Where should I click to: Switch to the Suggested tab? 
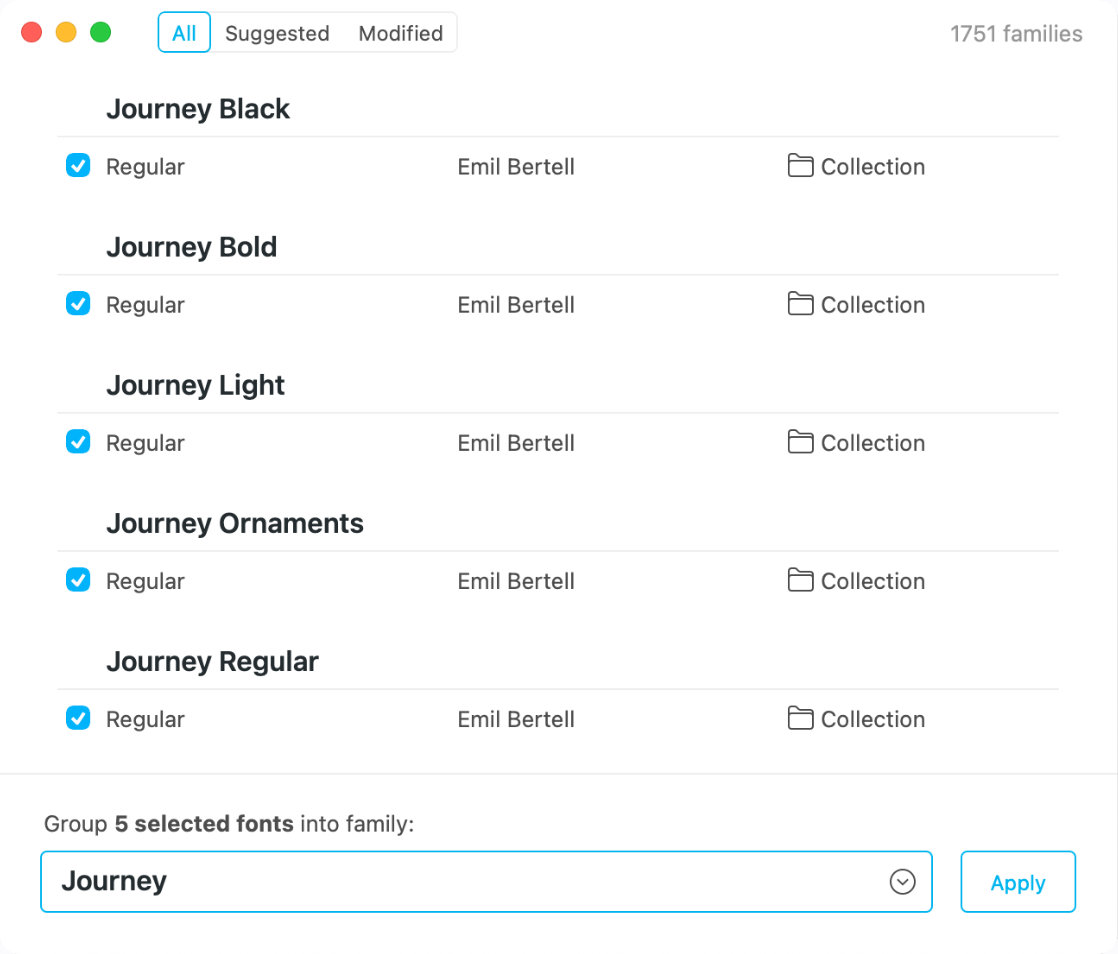(x=277, y=32)
